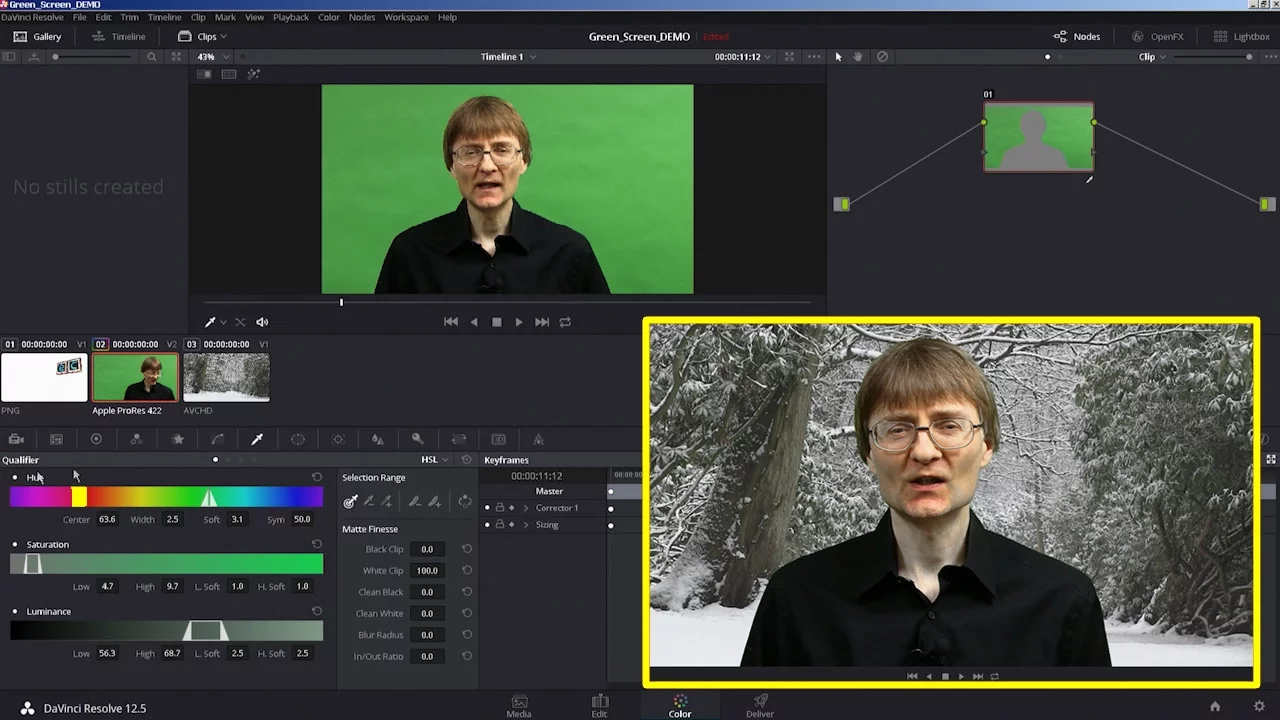
Task: Reset the Luminance qualifier
Action: [317, 611]
